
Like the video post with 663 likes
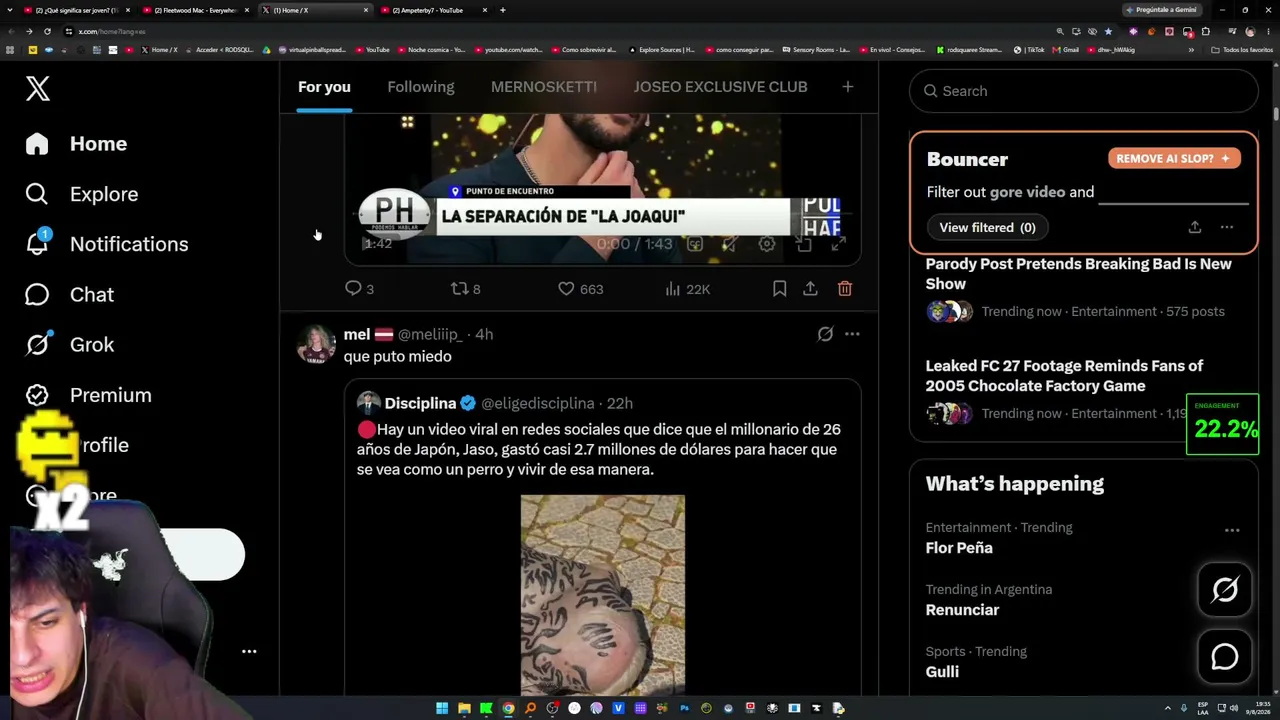[580, 289]
